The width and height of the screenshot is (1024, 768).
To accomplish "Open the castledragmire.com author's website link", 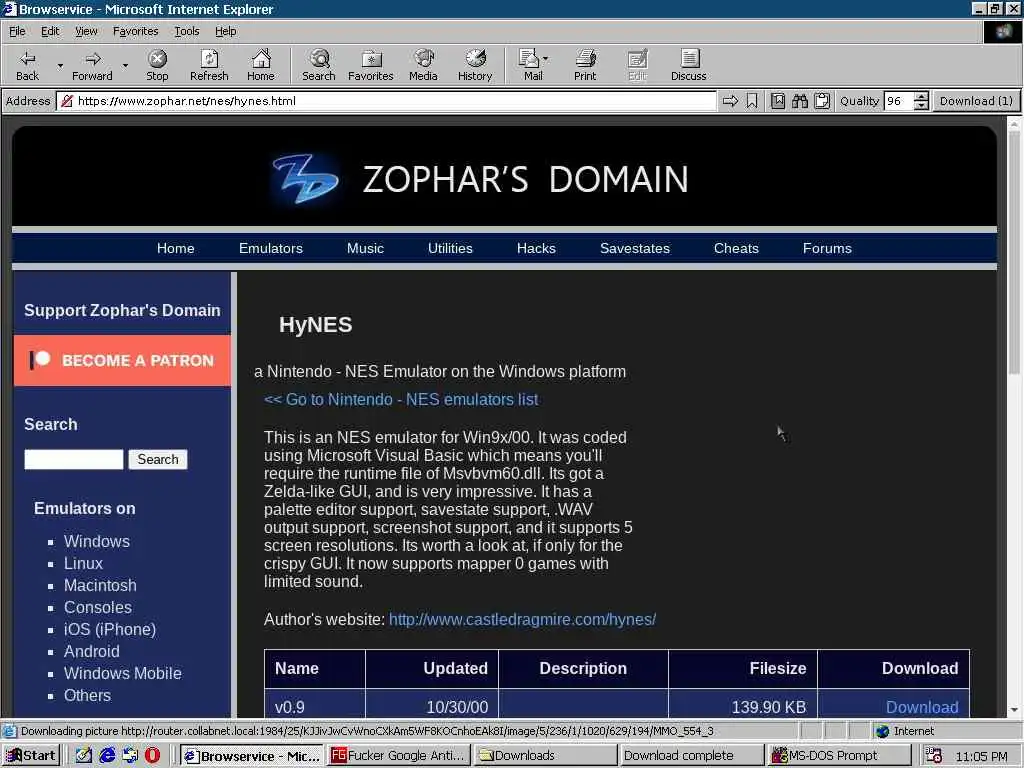I will 522,619.
